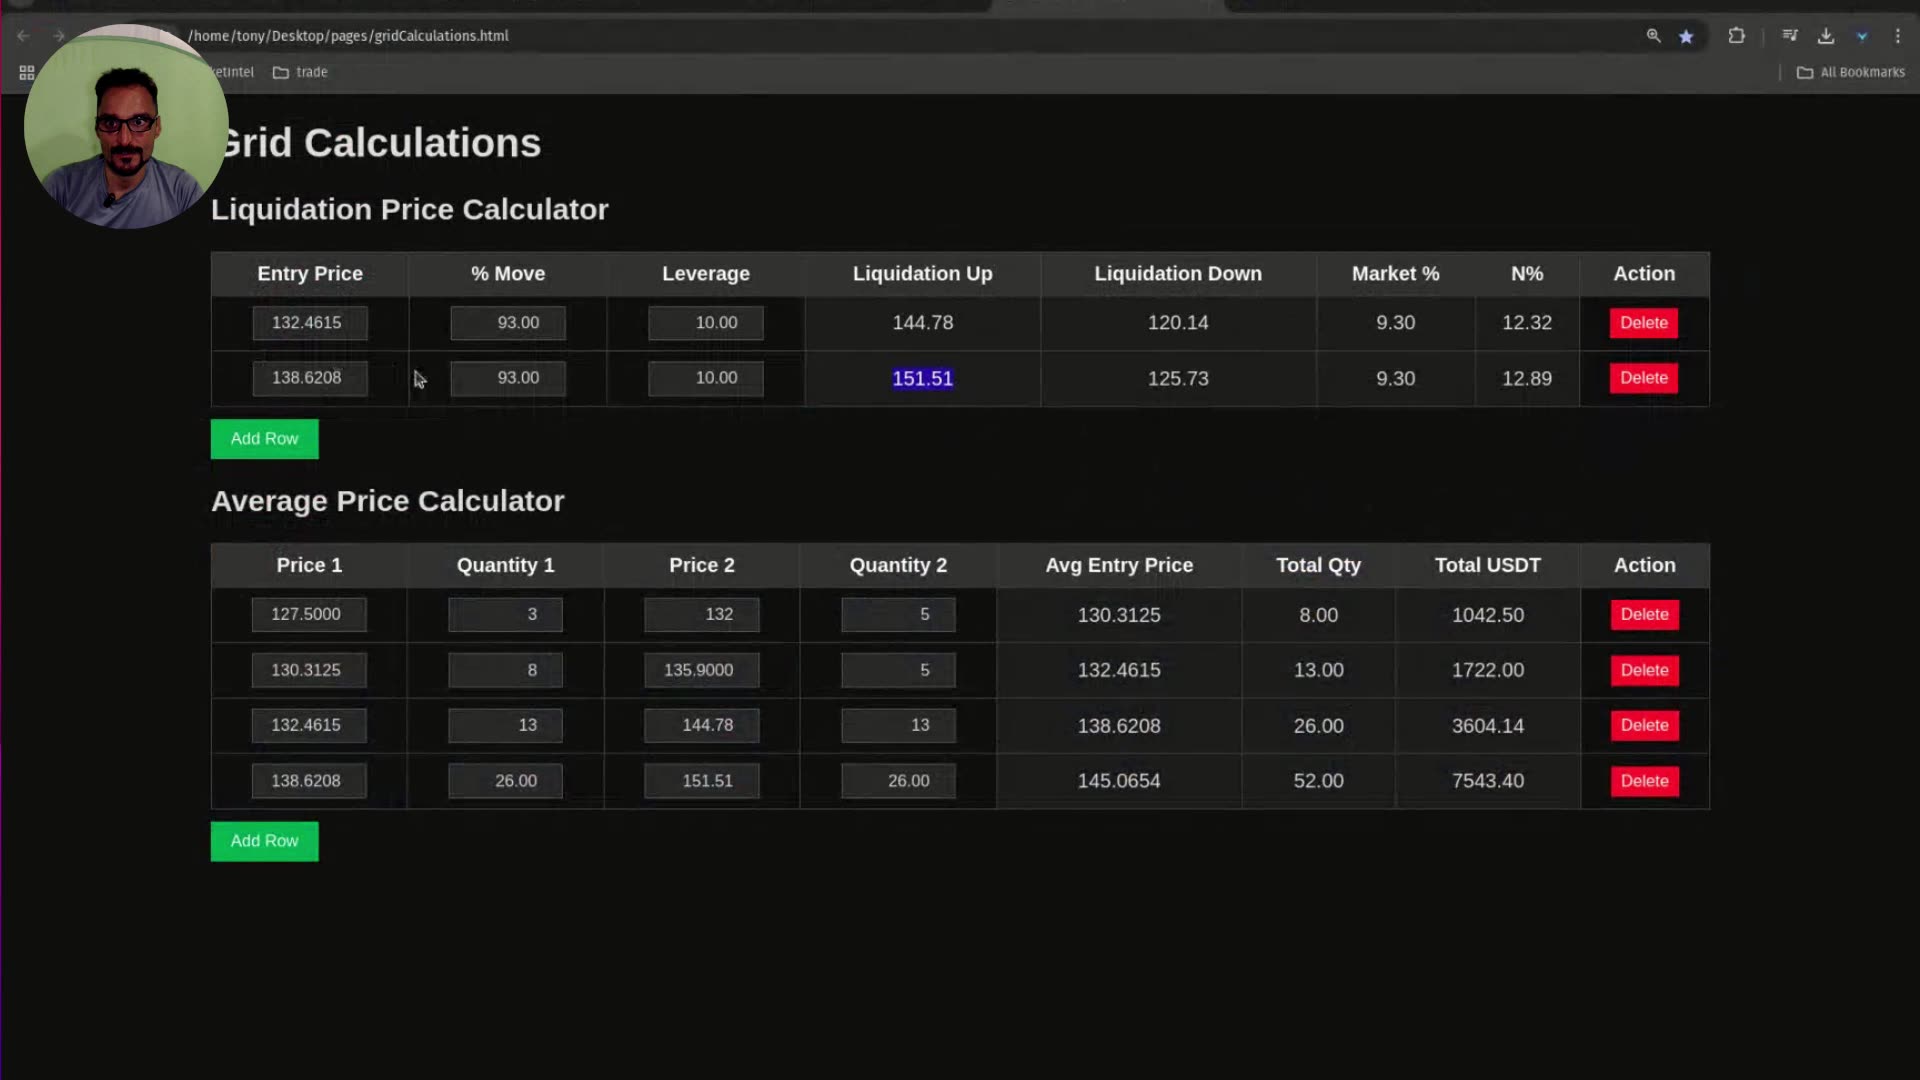
Task: Delete the average price row with 127.5000
Action: click(1643, 614)
